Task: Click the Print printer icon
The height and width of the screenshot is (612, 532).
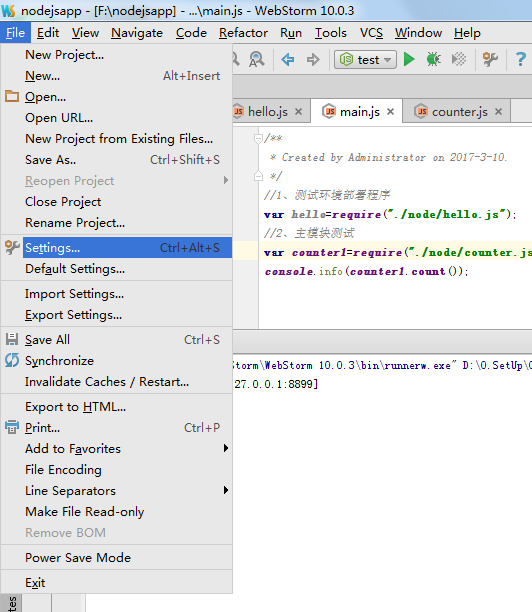Action: coord(12,427)
